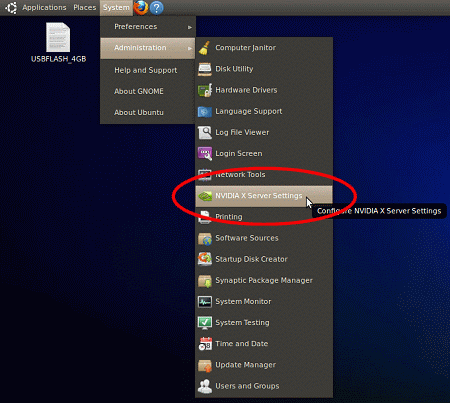The image size is (450, 403).
Task: Open Printing configuration entry
Action: 264,217
